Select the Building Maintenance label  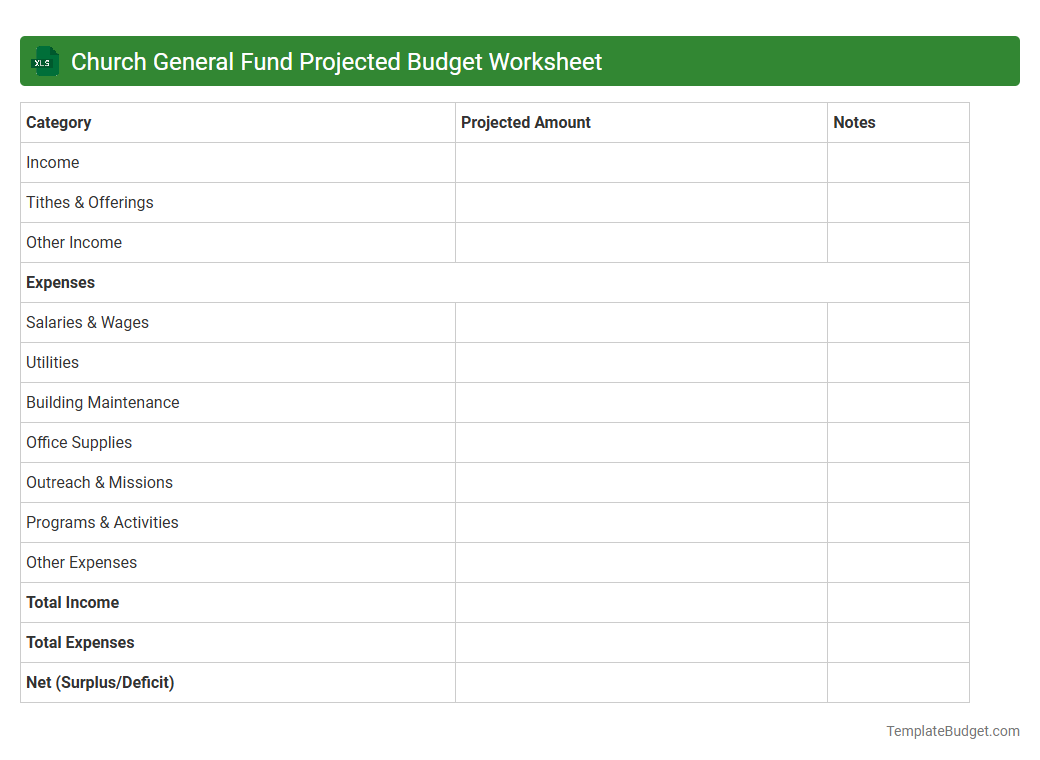102,402
